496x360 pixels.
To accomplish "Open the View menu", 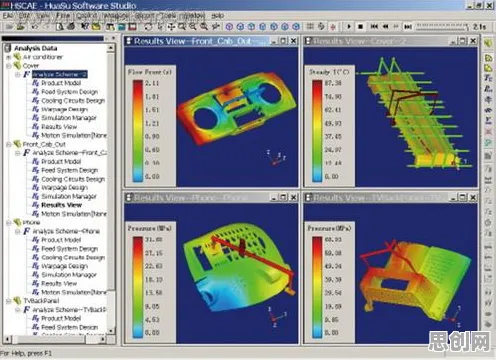I will (x=43, y=16).
